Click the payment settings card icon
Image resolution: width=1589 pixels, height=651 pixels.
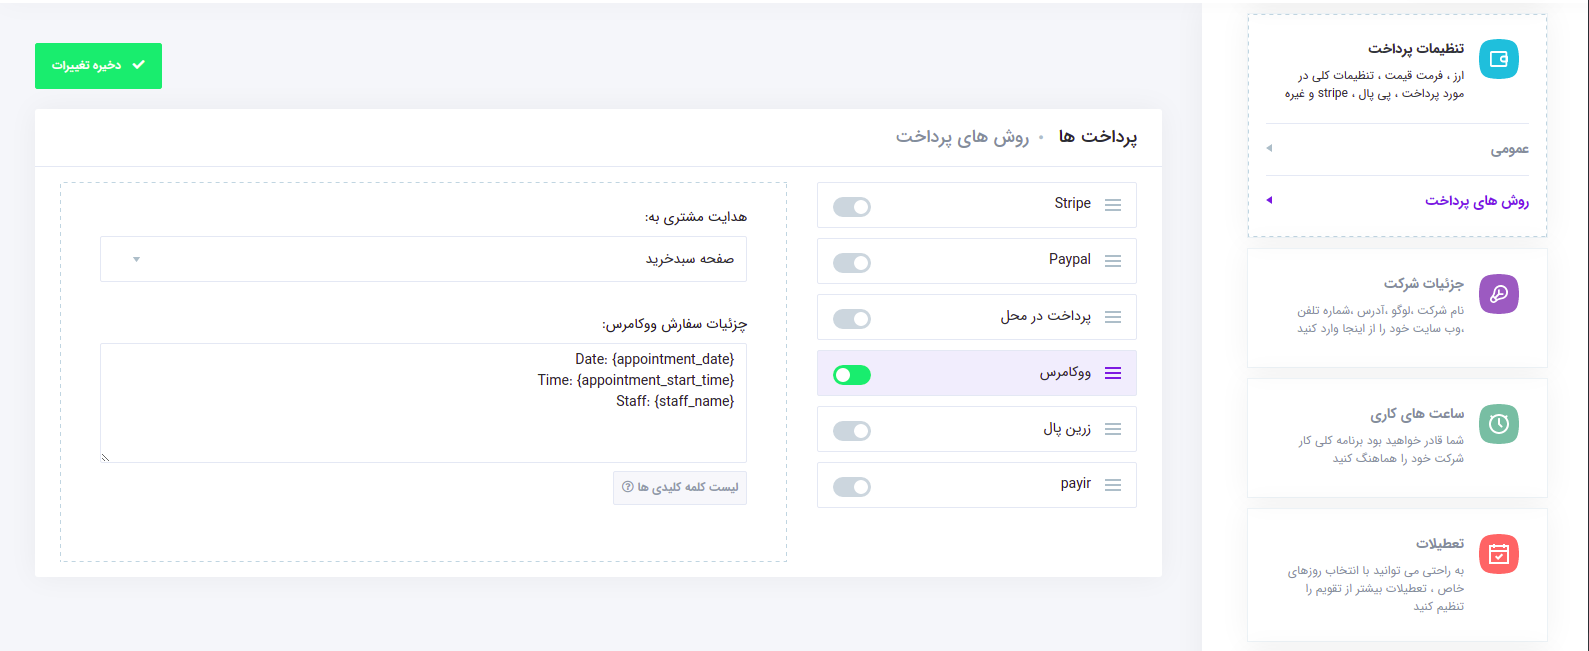tap(1498, 59)
